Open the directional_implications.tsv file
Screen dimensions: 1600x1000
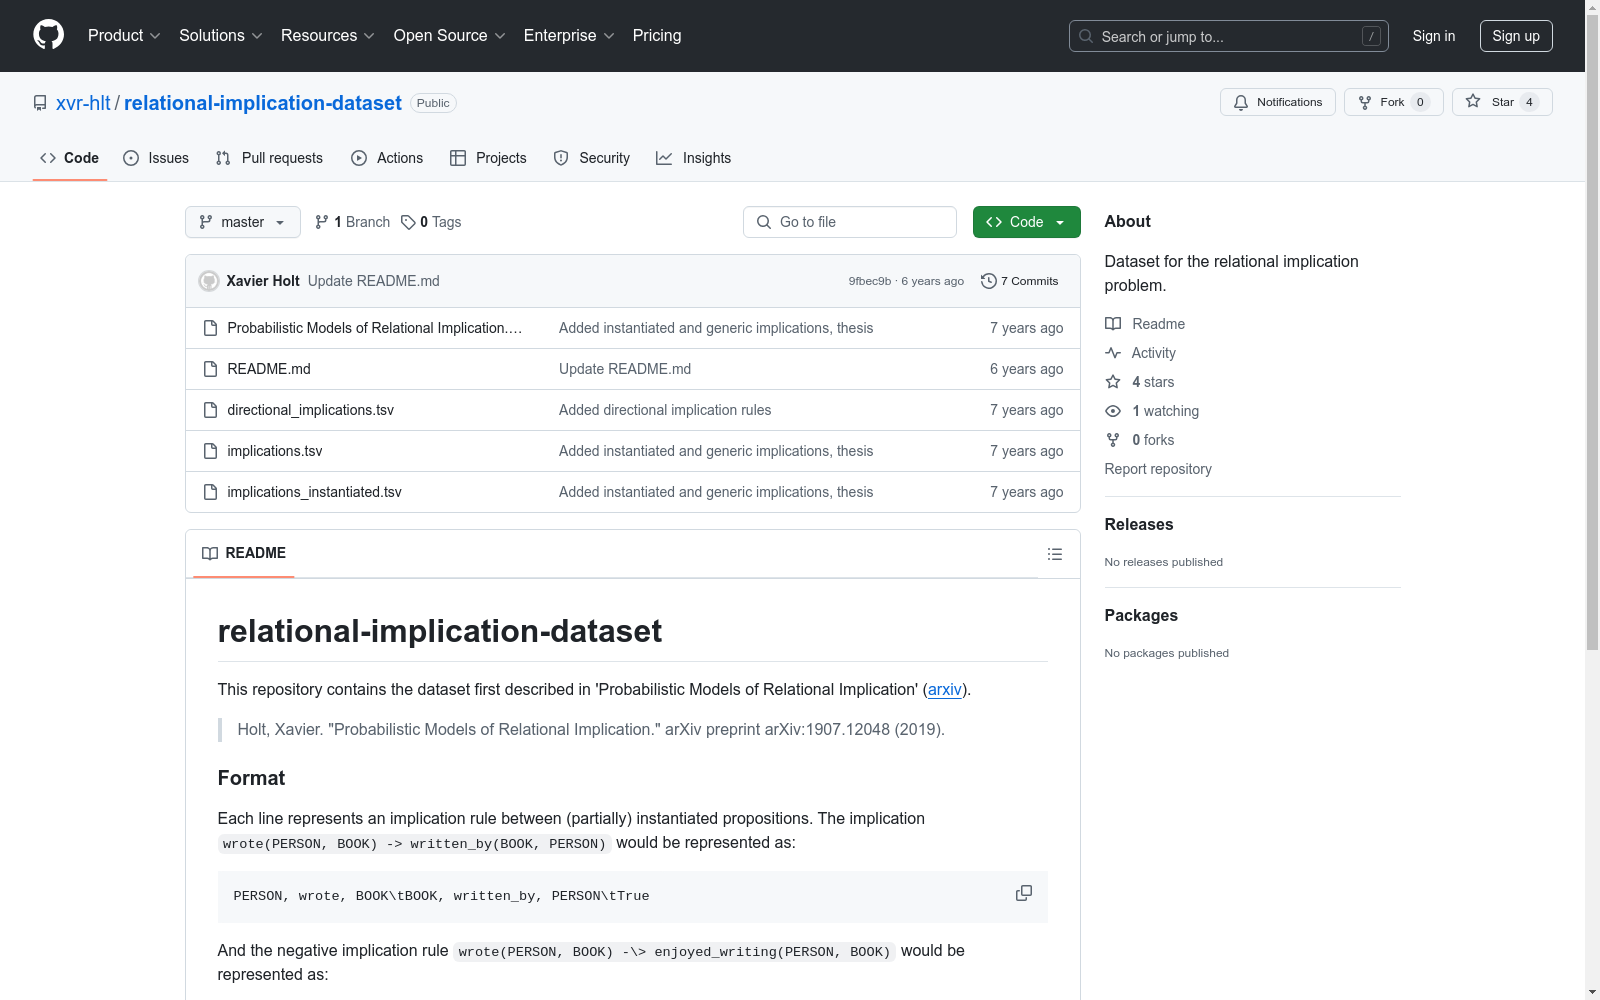pyautogui.click(x=311, y=410)
